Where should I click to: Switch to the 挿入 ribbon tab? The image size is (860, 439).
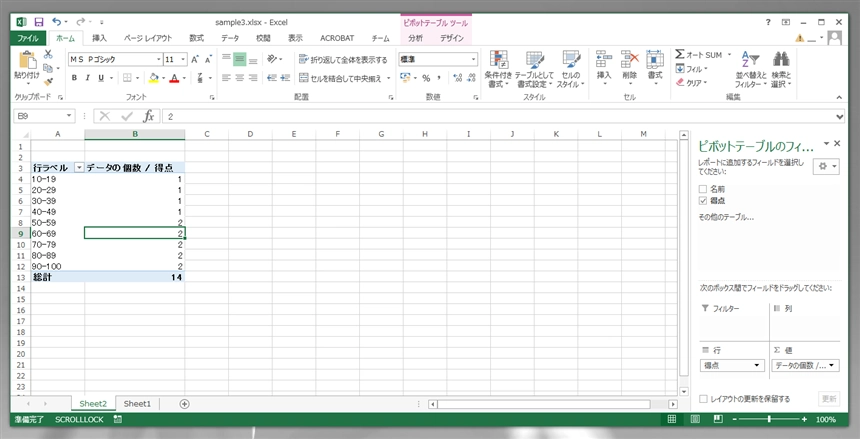click(99, 38)
